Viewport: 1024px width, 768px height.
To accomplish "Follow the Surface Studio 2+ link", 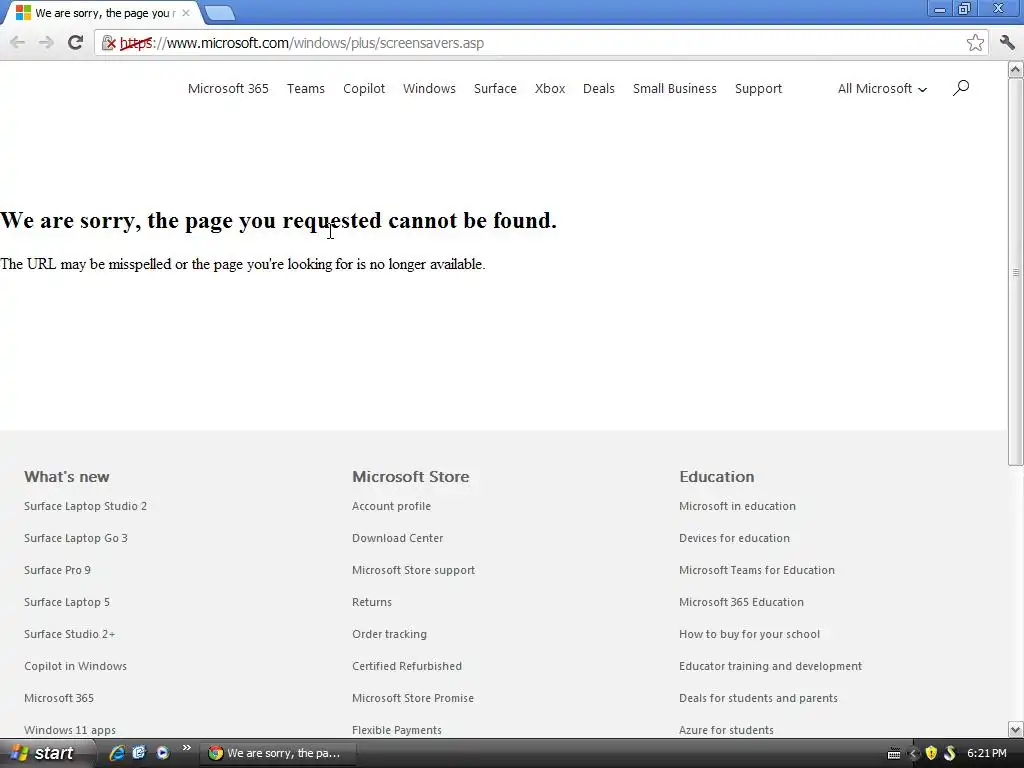I will [69, 634].
